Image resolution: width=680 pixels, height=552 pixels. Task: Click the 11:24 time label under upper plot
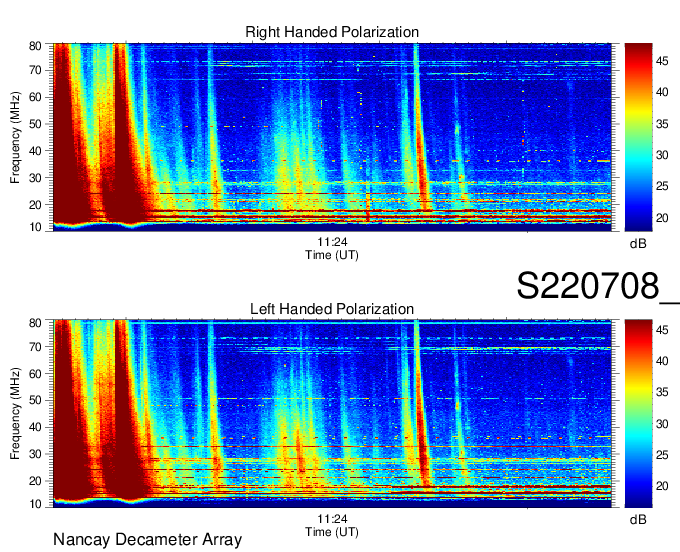pos(332,242)
